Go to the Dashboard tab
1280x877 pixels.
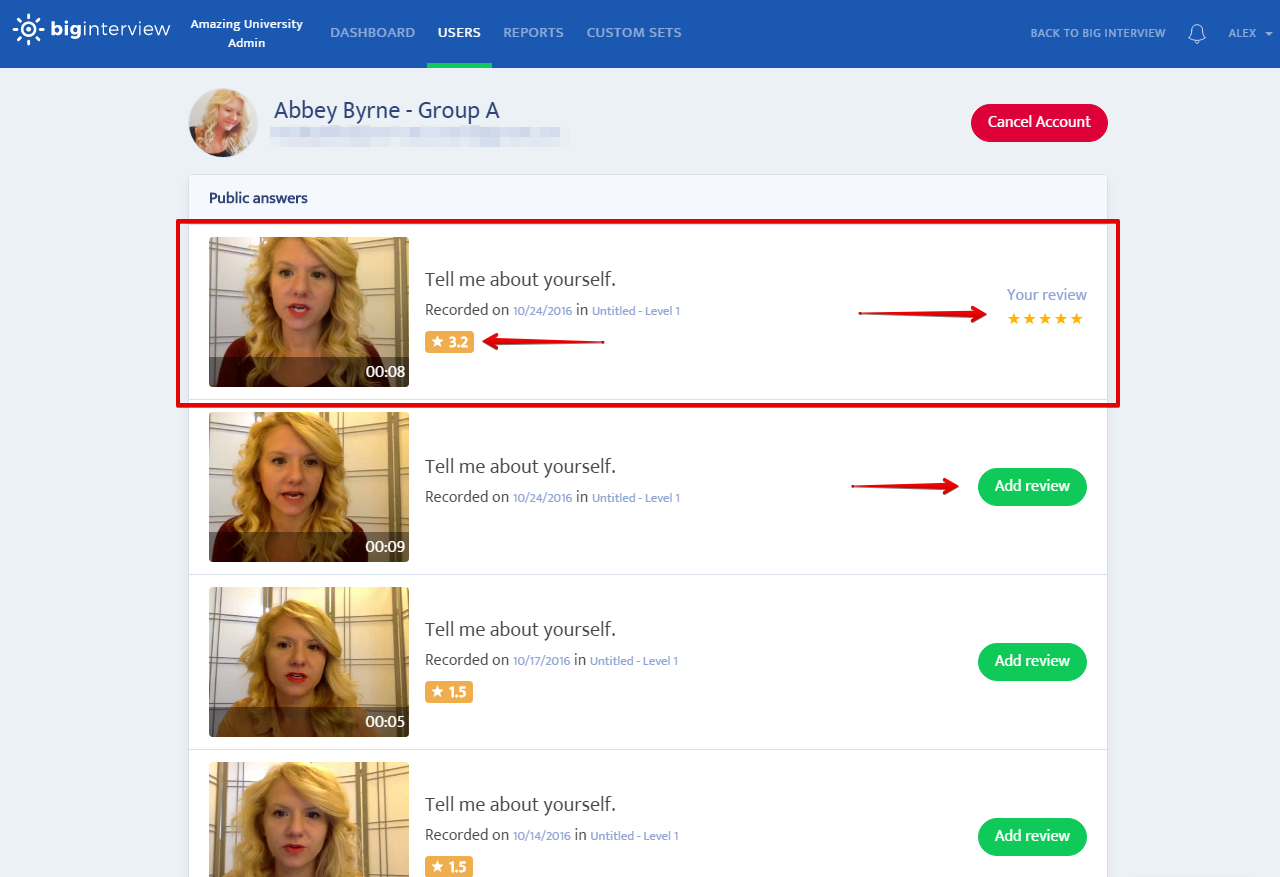[372, 33]
